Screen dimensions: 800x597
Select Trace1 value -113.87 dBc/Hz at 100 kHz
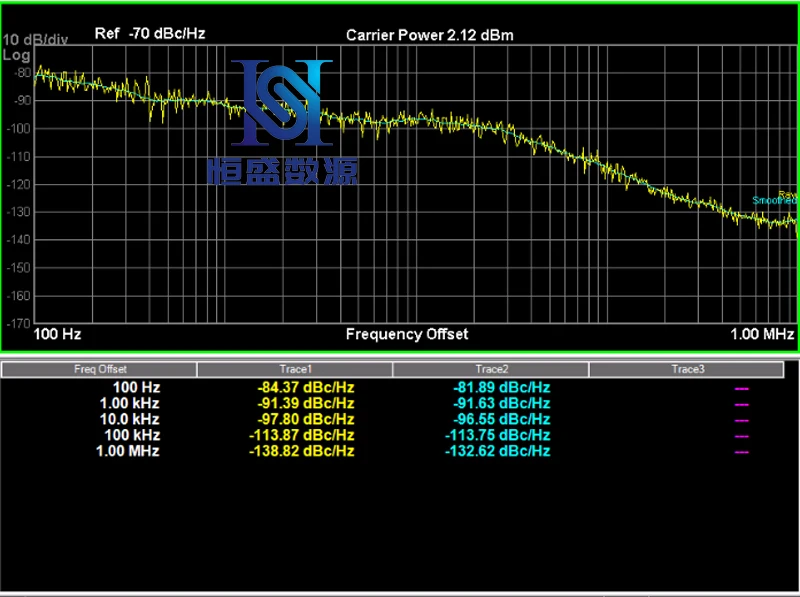pyautogui.click(x=301, y=435)
